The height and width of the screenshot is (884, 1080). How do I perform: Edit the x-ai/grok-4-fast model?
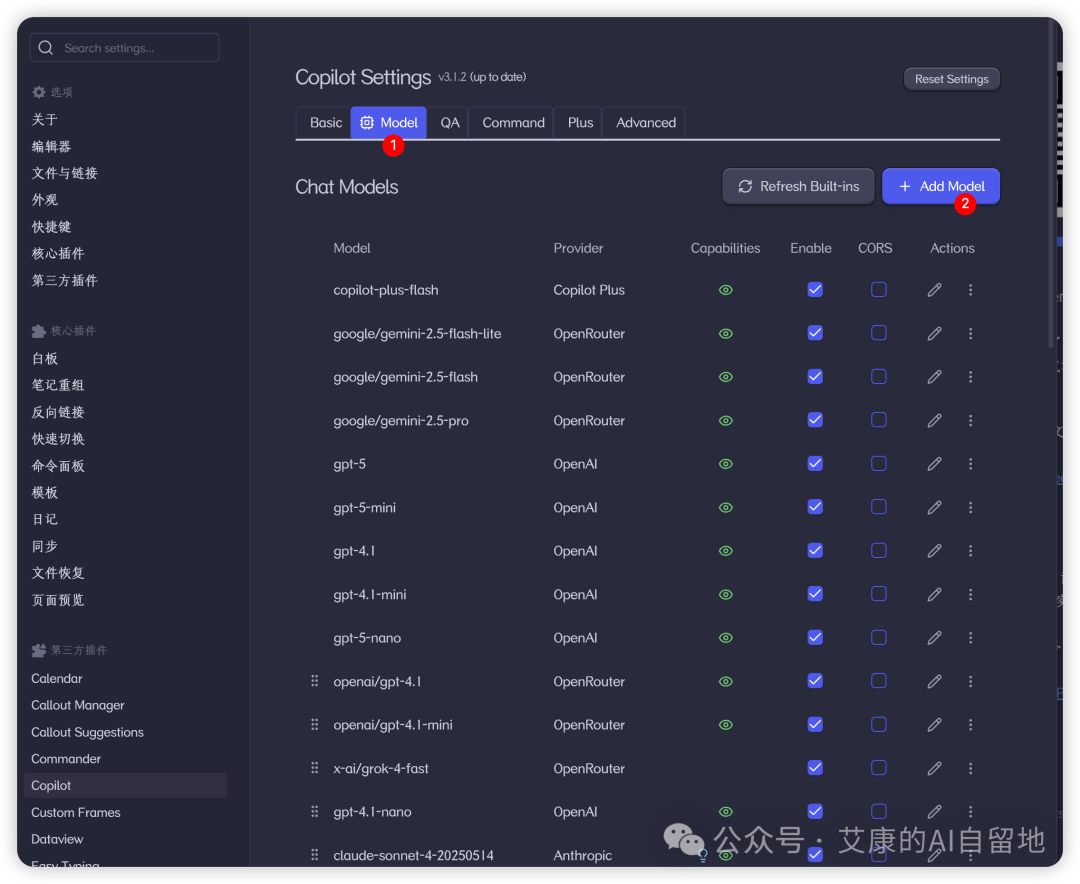(x=934, y=768)
